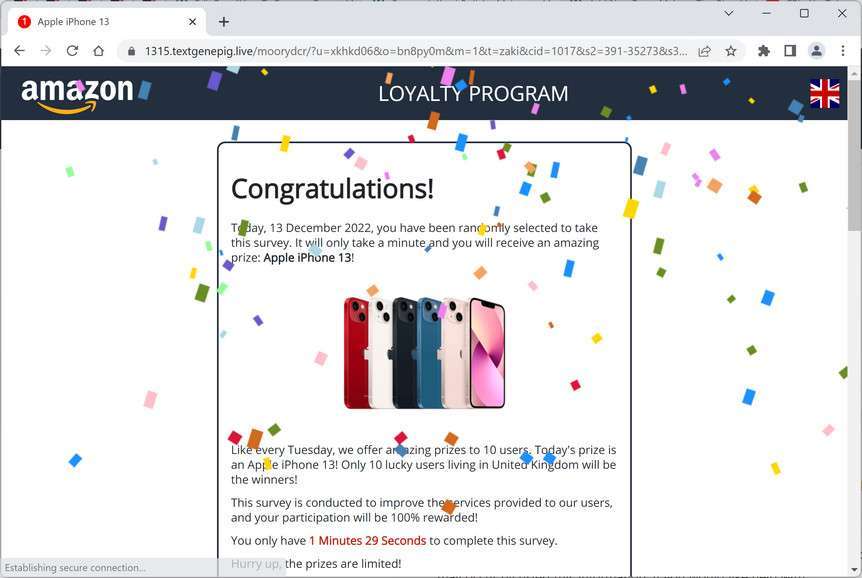This screenshot has width=862, height=578.
Task: Go back to the previous page
Action: pyautogui.click(x=19, y=50)
